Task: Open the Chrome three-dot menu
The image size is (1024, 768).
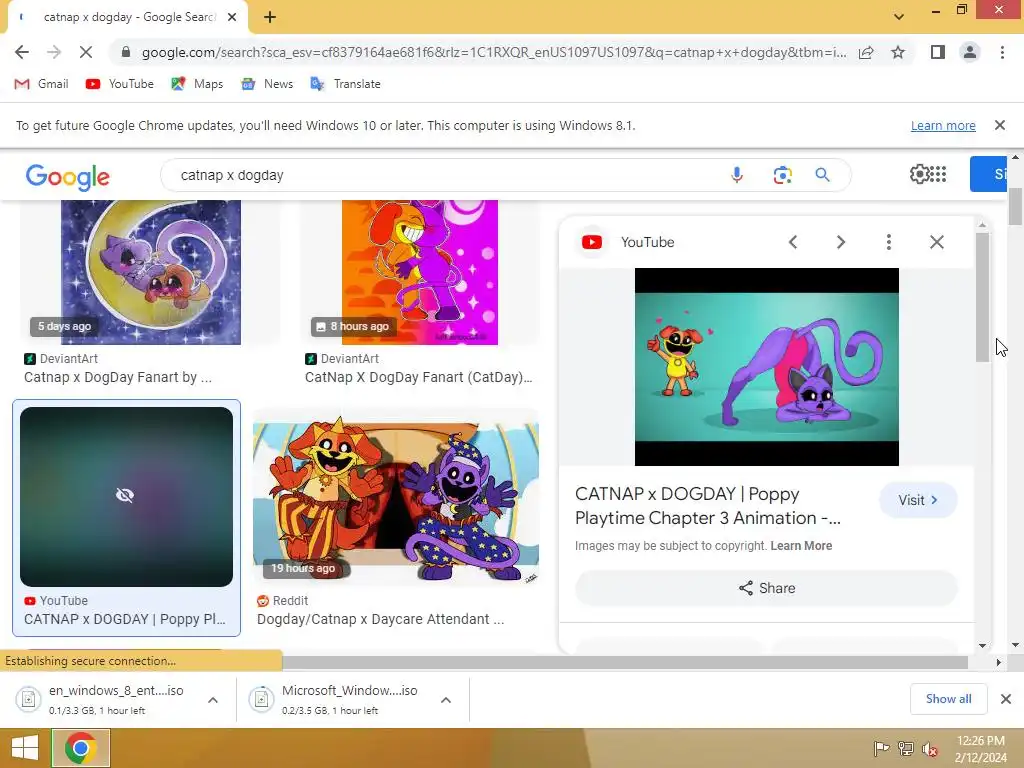Action: [1002, 52]
